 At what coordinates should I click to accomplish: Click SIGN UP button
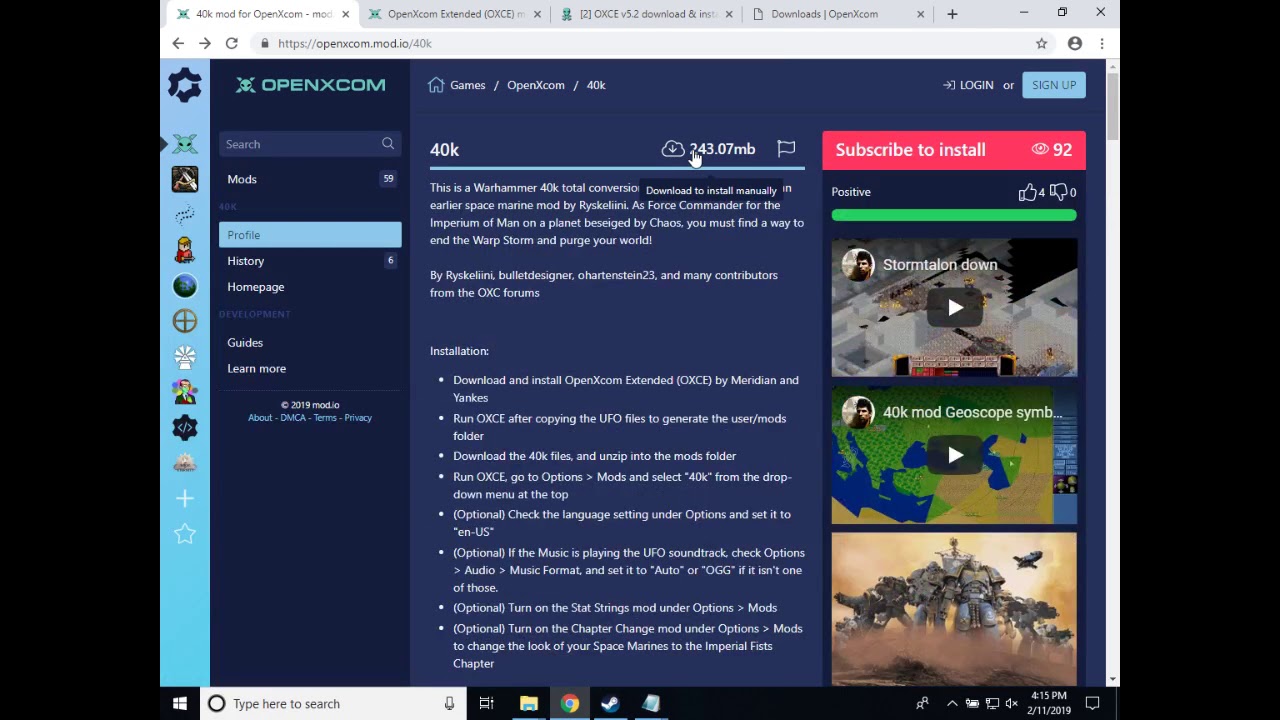click(x=1054, y=85)
